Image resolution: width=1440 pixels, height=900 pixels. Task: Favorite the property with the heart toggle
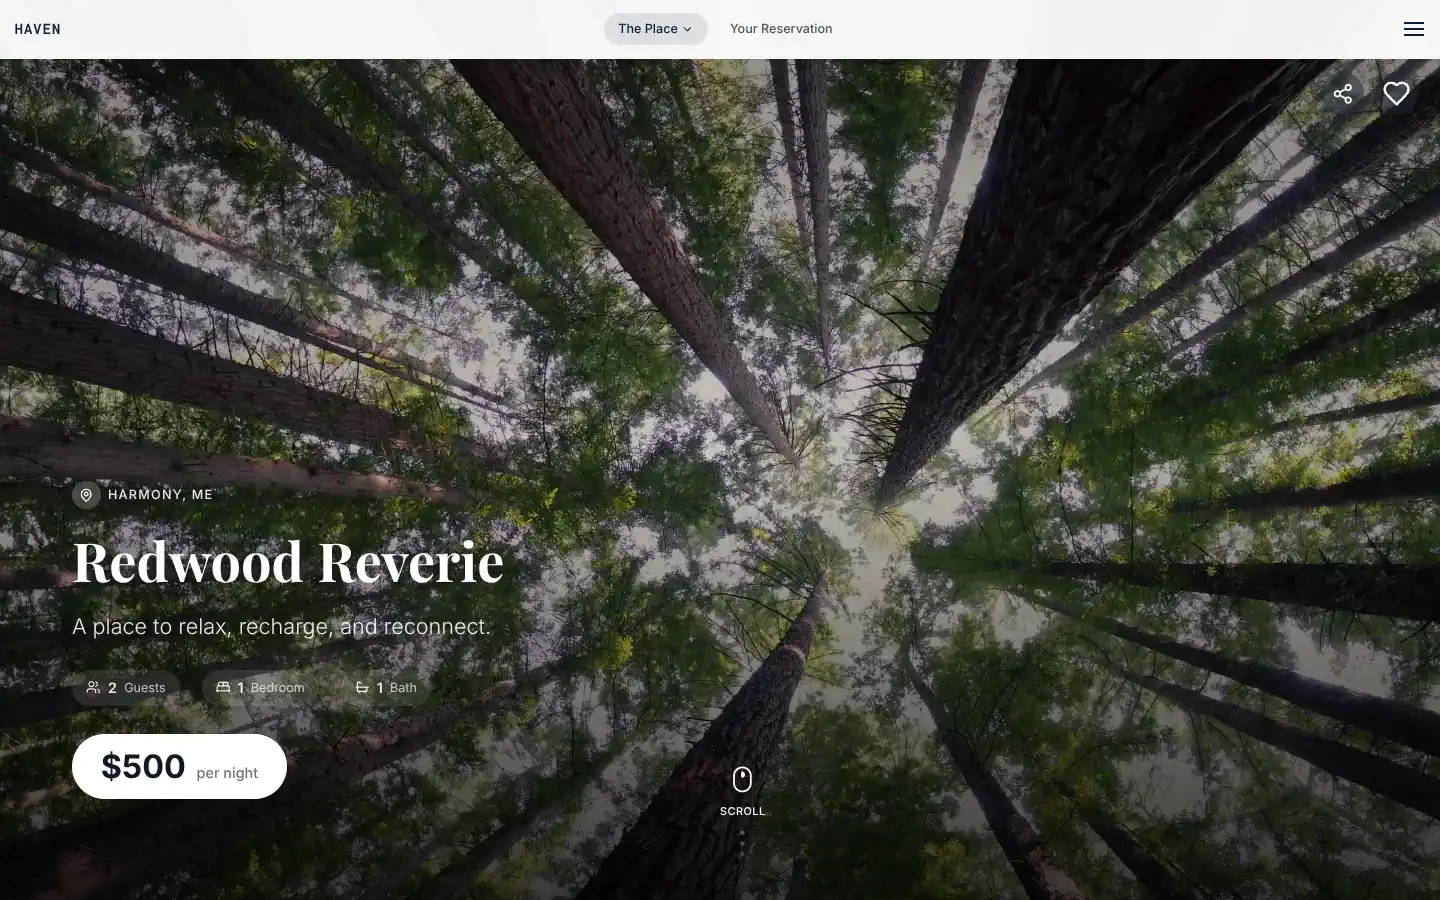(1397, 93)
